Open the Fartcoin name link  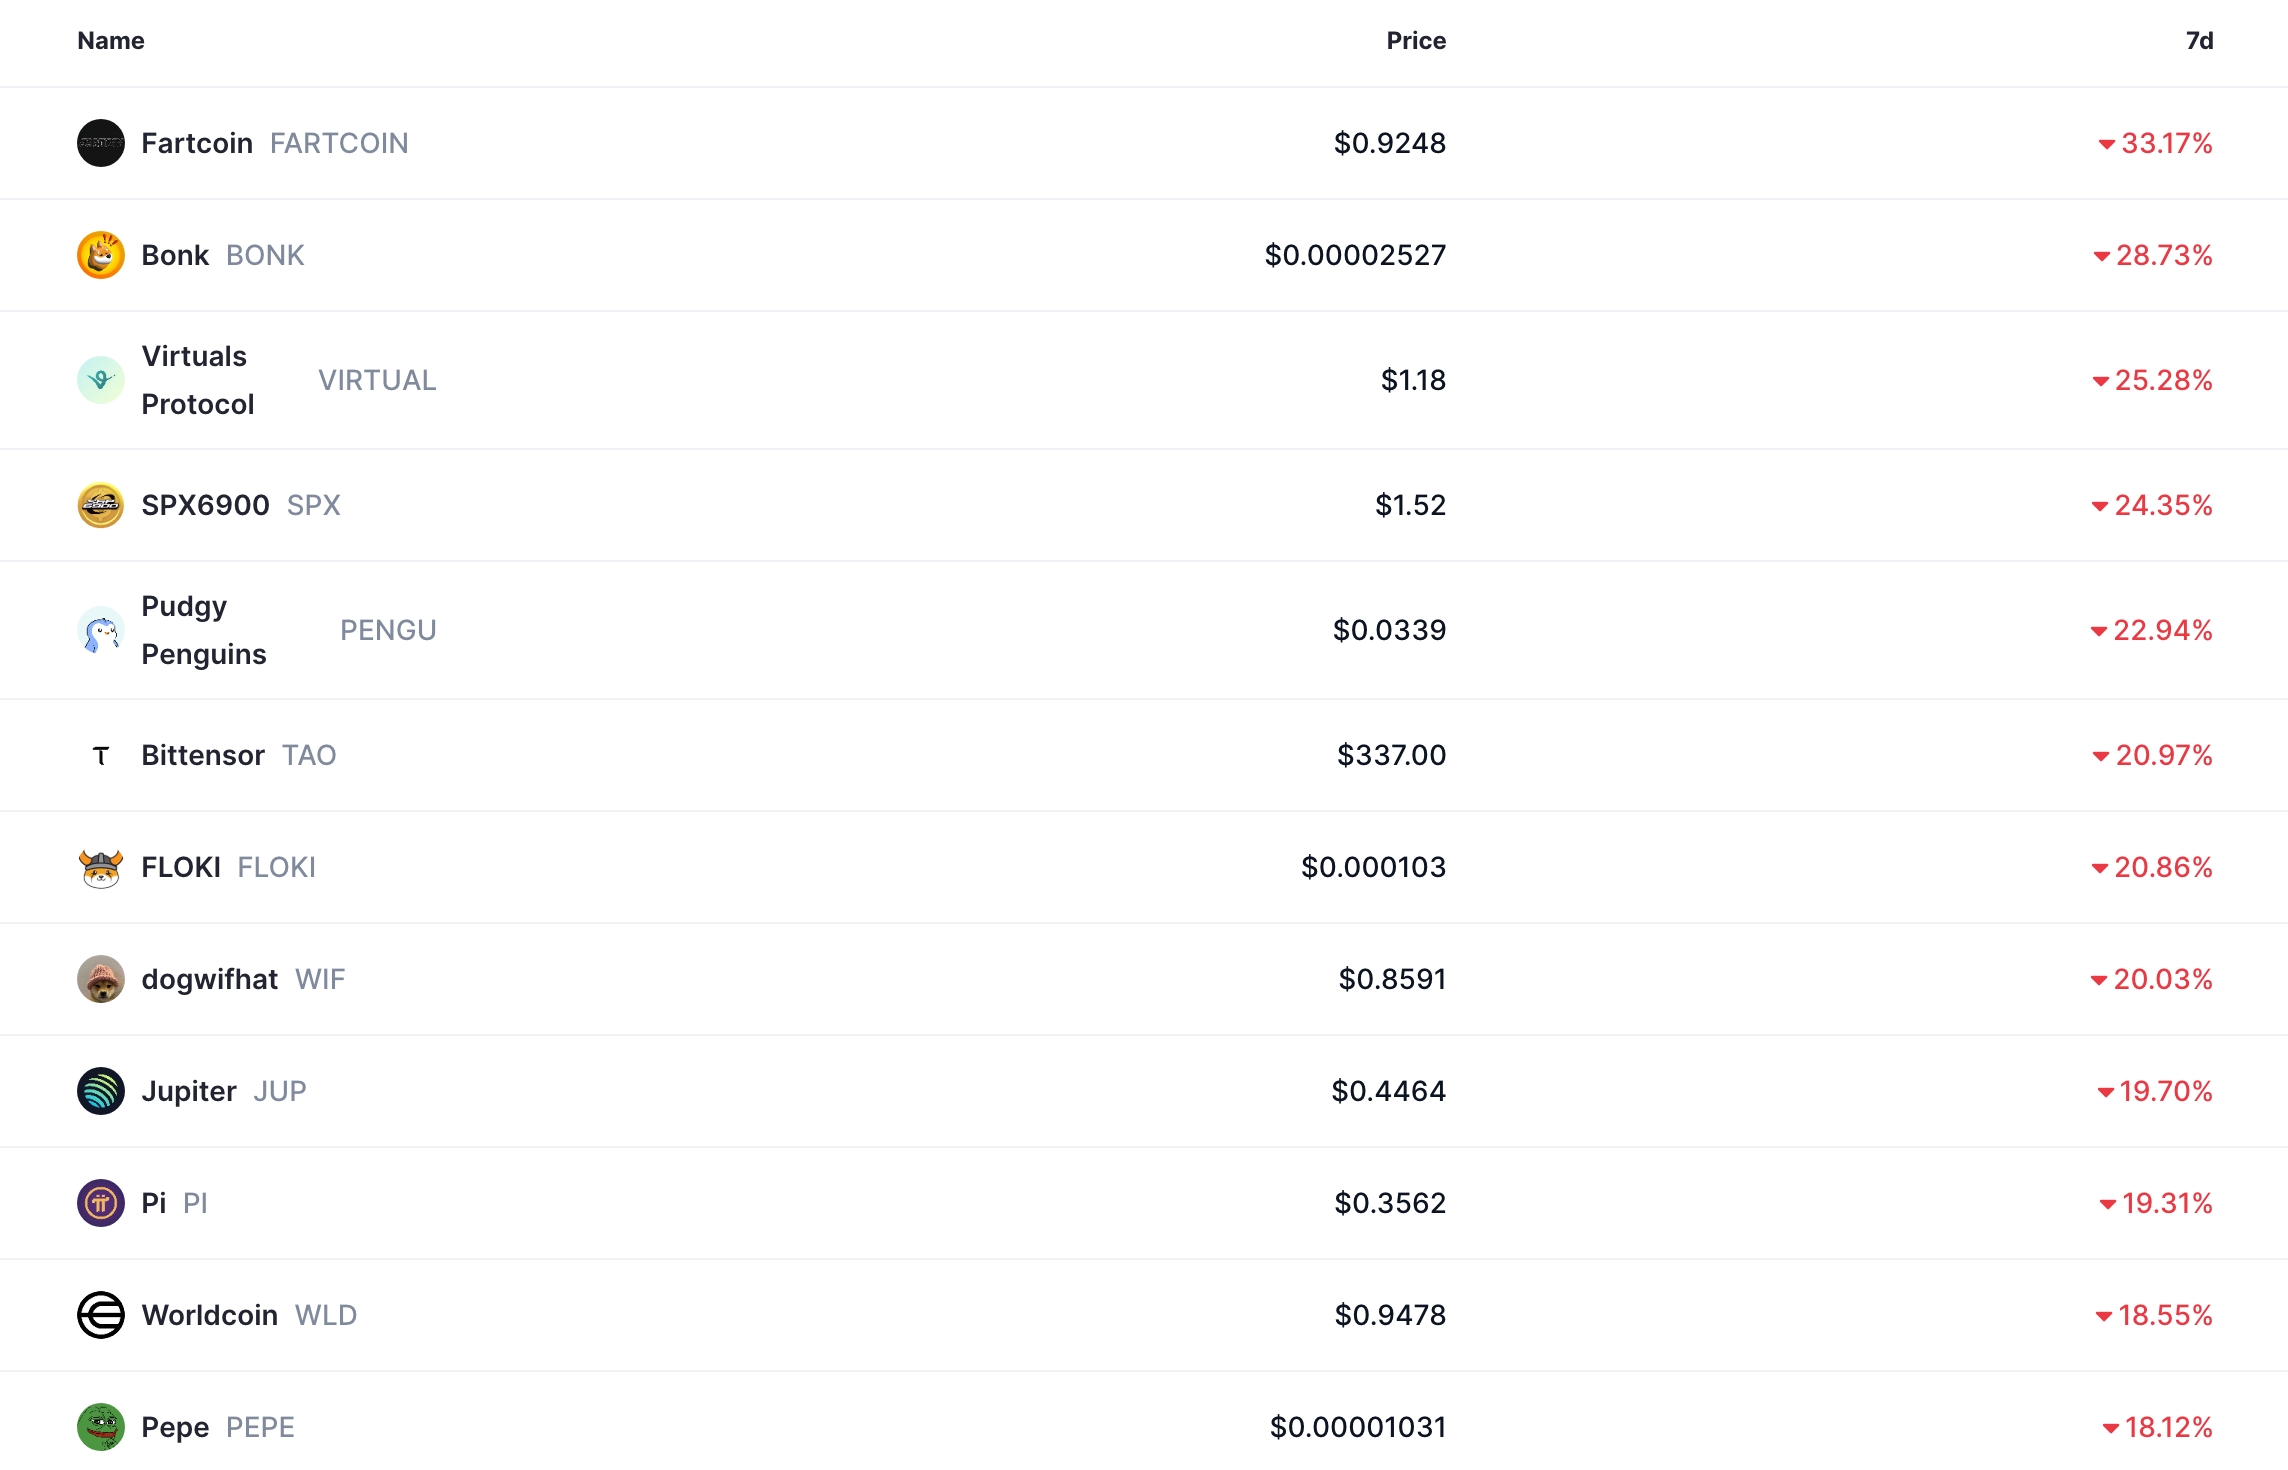(x=197, y=143)
